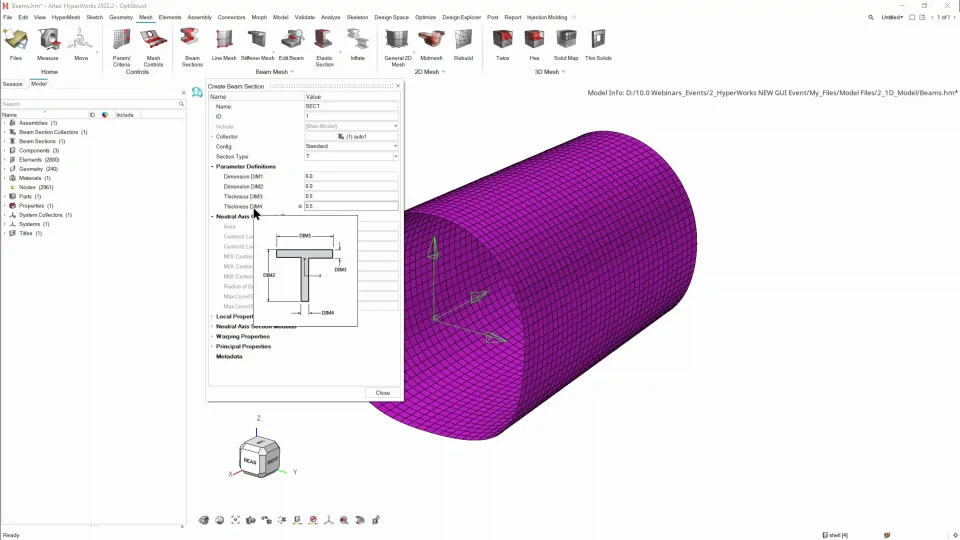Select the Nodes (2961) tree item

tap(36, 187)
